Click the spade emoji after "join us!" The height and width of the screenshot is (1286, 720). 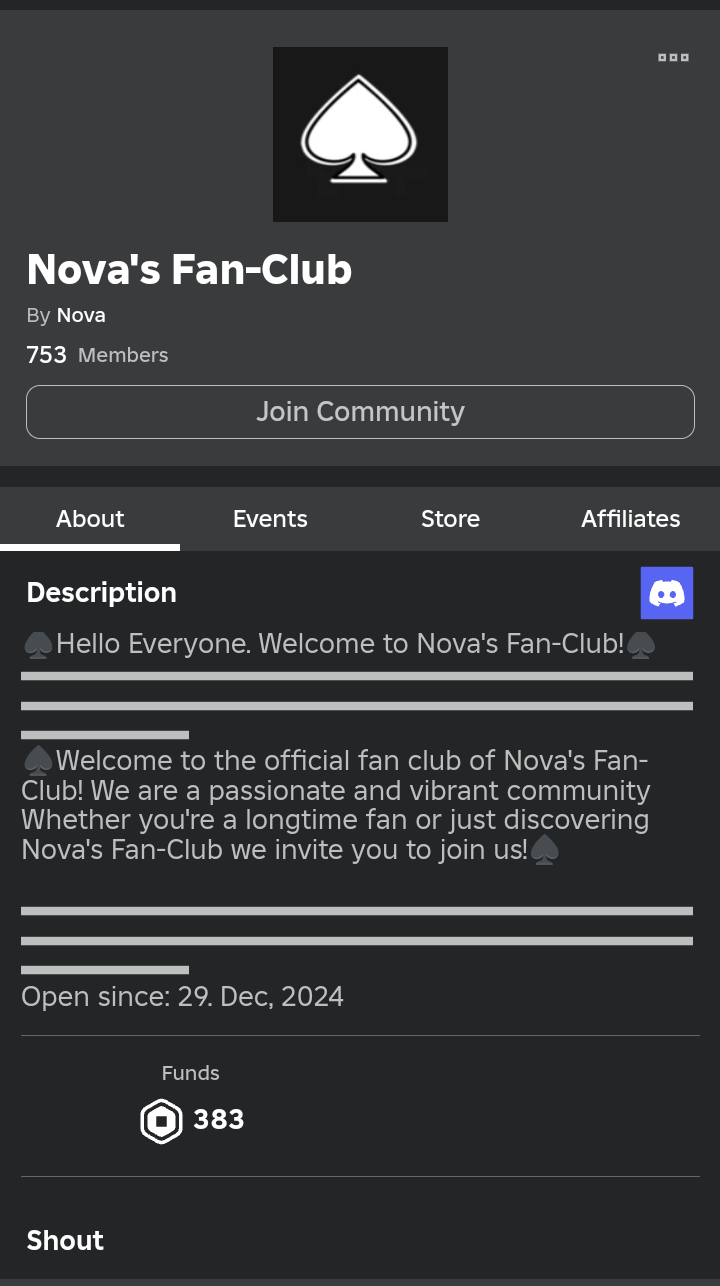click(544, 851)
